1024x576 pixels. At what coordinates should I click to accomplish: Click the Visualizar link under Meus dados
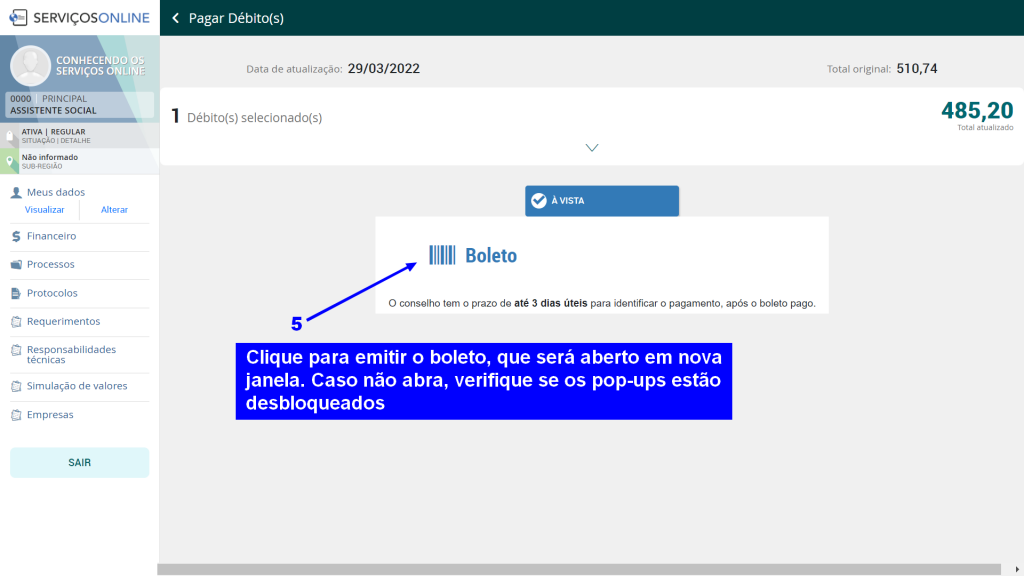(44, 210)
